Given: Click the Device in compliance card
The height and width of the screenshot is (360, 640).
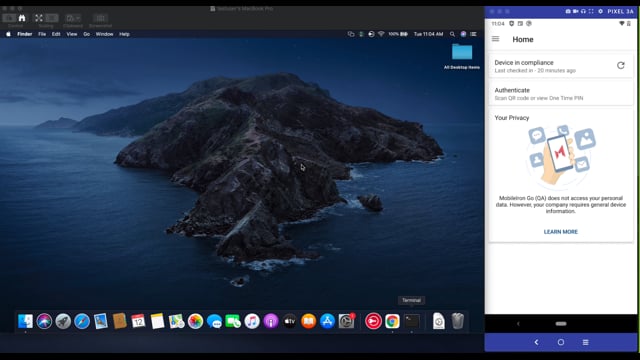Looking at the screenshot, I should pyautogui.click(x=560, y=66).
